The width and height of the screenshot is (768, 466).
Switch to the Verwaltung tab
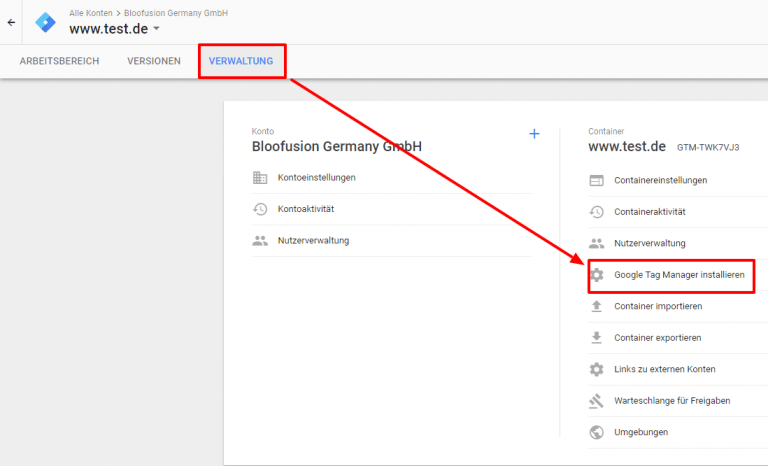241,61
